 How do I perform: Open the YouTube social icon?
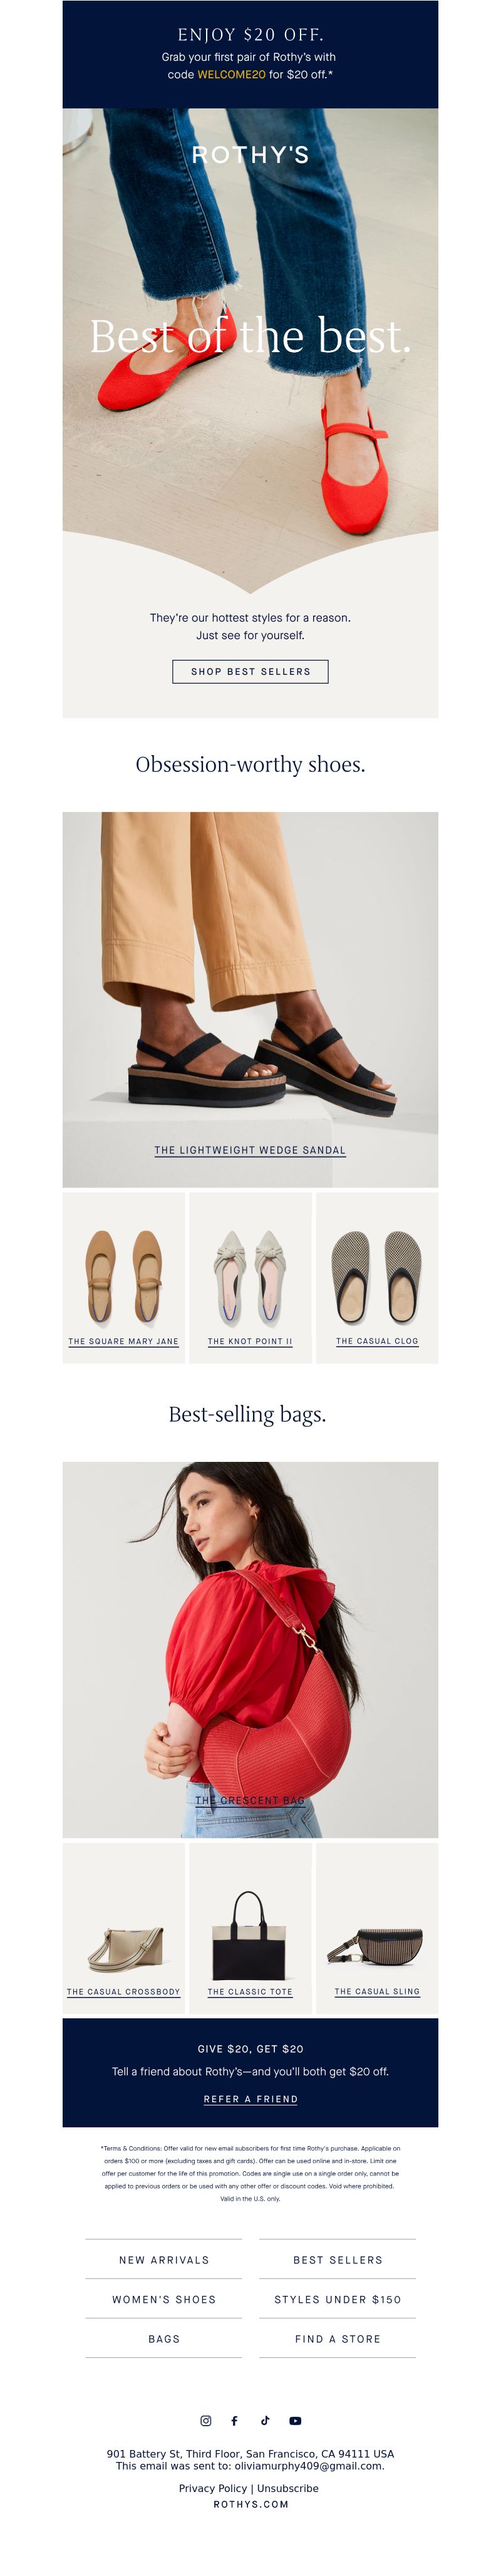click(295, 2420)
